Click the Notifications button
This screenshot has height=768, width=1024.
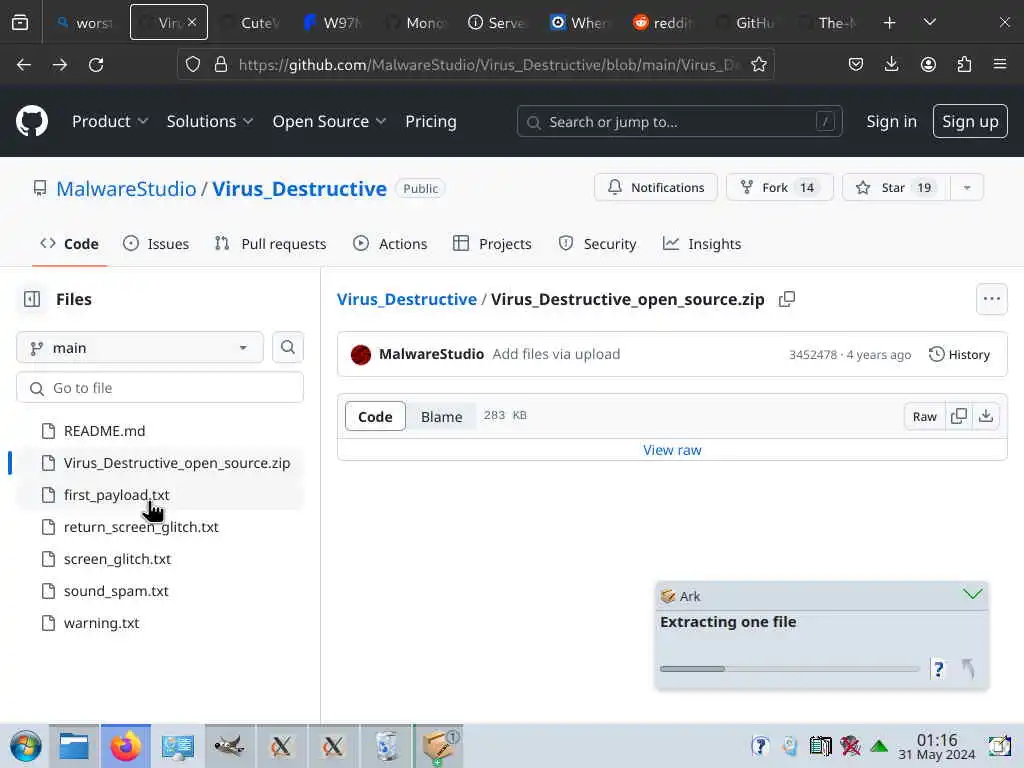[x=656, y=188]
